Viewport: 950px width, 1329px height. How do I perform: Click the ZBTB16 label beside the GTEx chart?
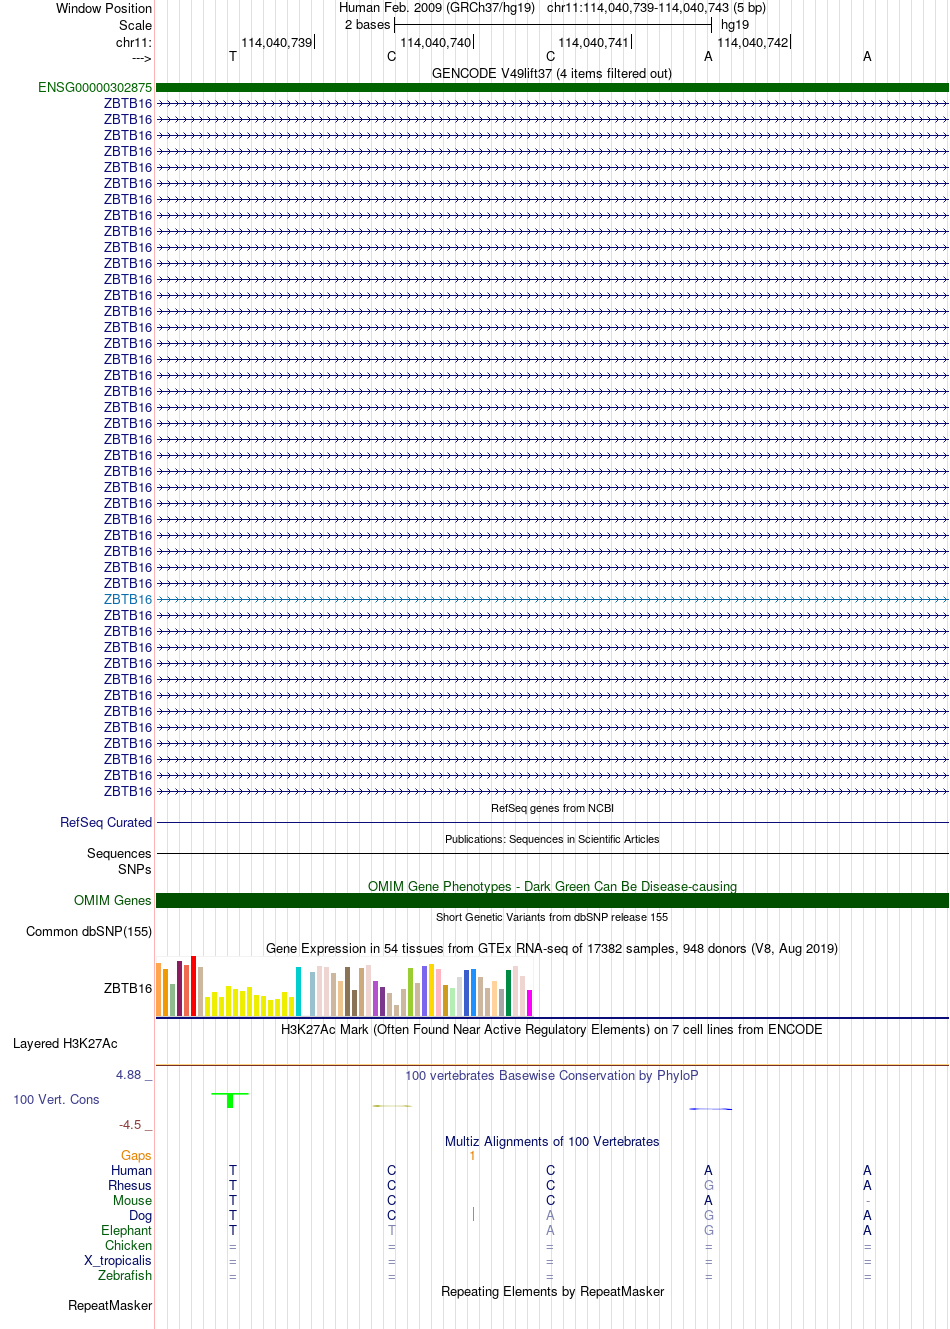click(x=128, y=989)
